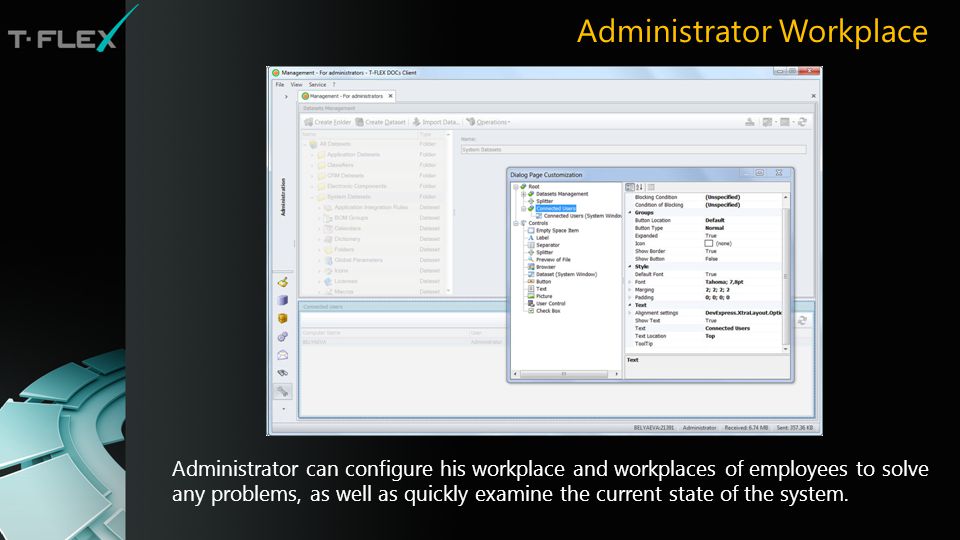
Task: Collapse the Groups property category
Action: point(630,212)
